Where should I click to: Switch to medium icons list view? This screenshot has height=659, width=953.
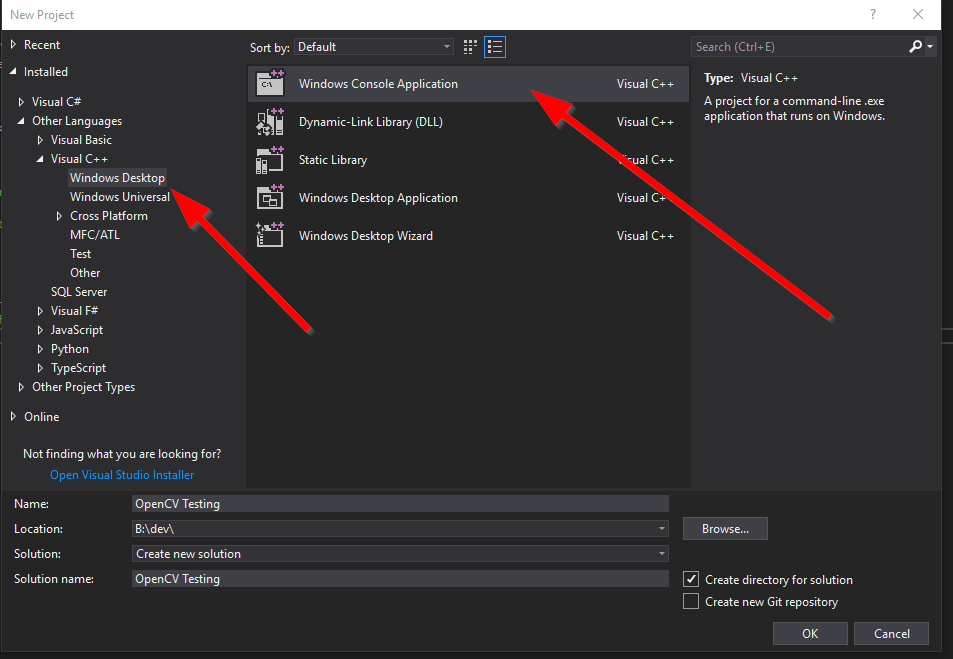tap(495, 47)
